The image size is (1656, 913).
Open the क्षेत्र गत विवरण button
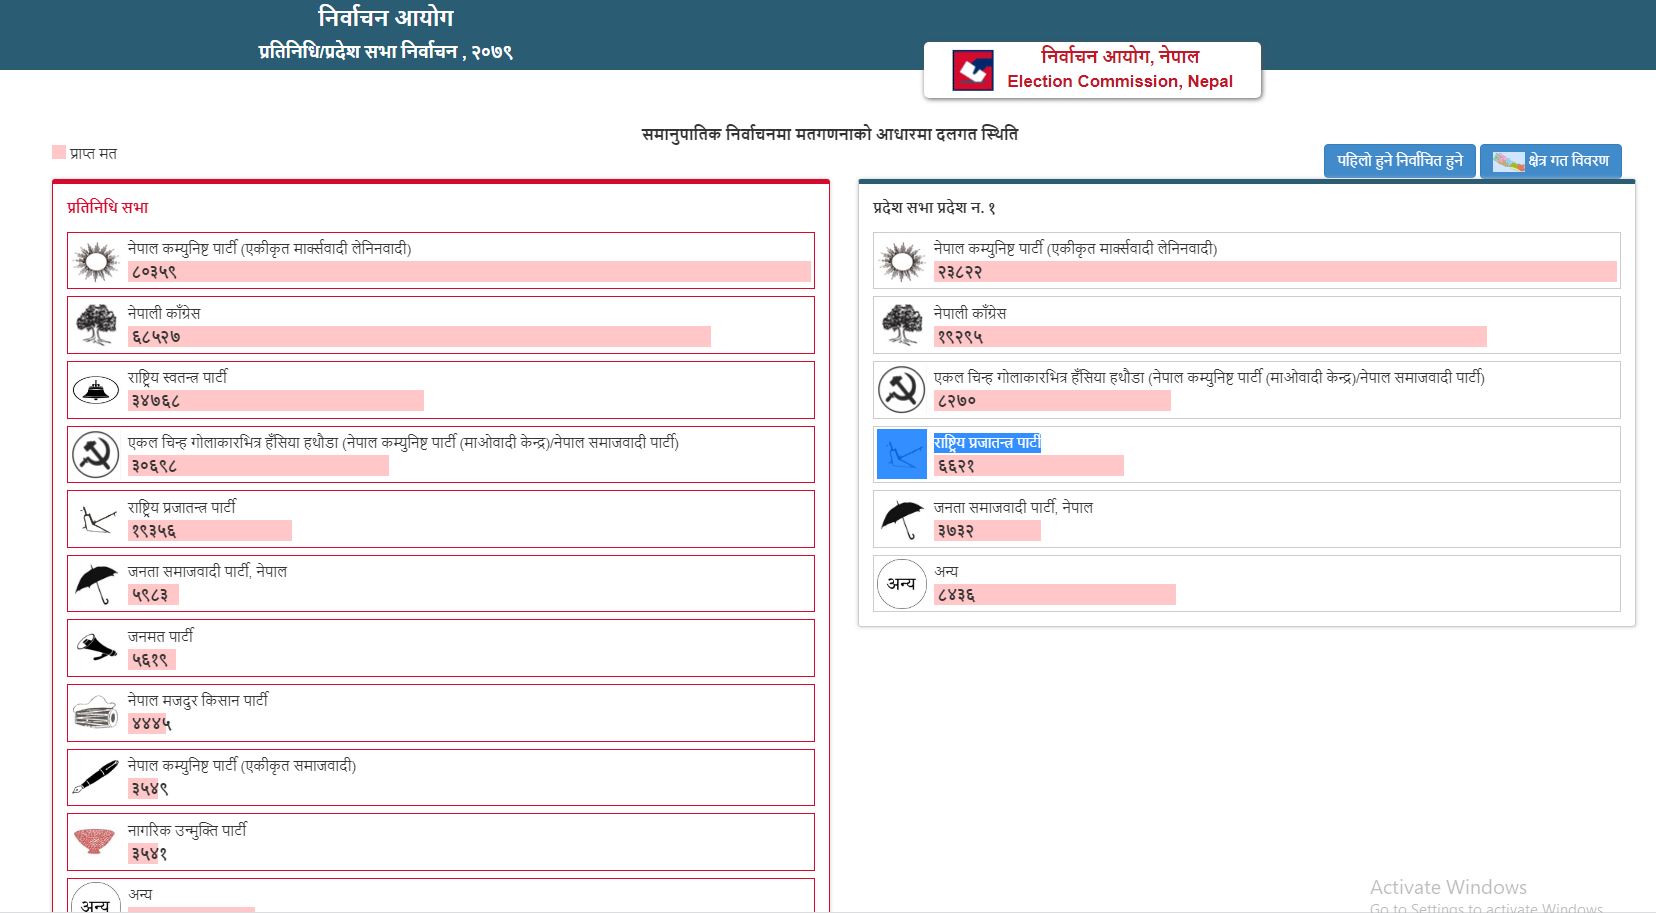coord(1551,161)
